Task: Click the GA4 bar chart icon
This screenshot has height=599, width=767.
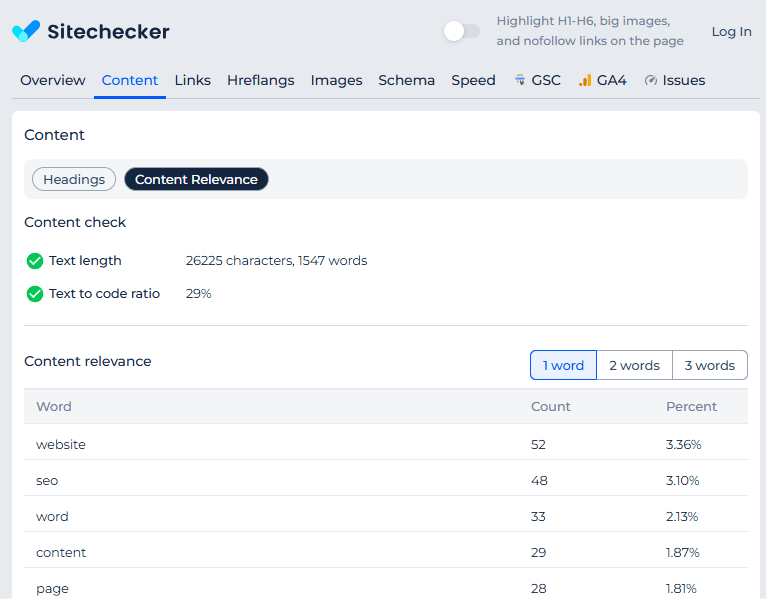Action: point(585,80)
